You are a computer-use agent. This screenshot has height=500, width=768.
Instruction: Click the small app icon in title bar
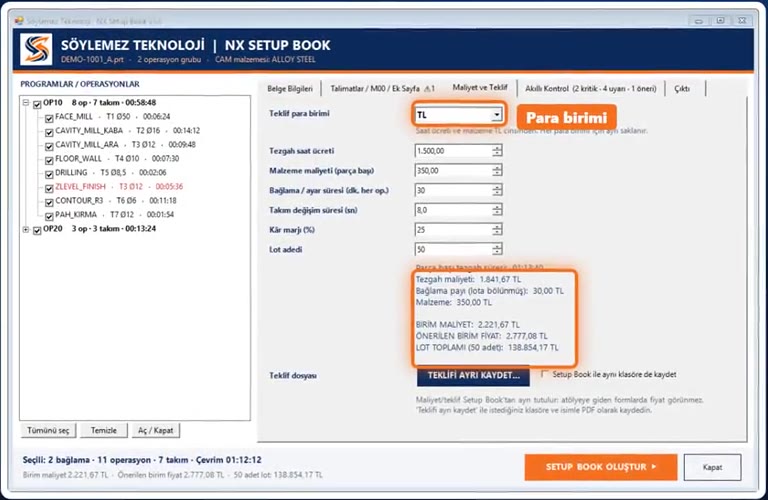19,21
